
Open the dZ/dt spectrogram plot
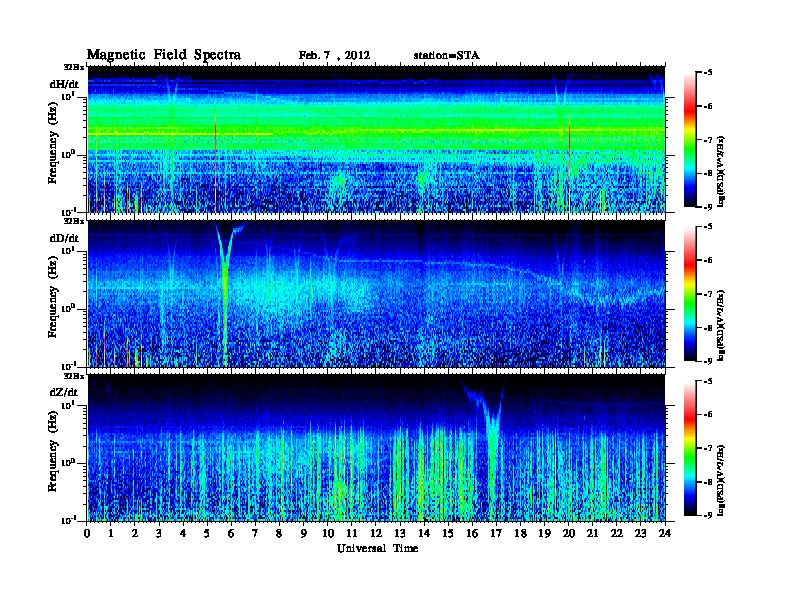(376, 448)
